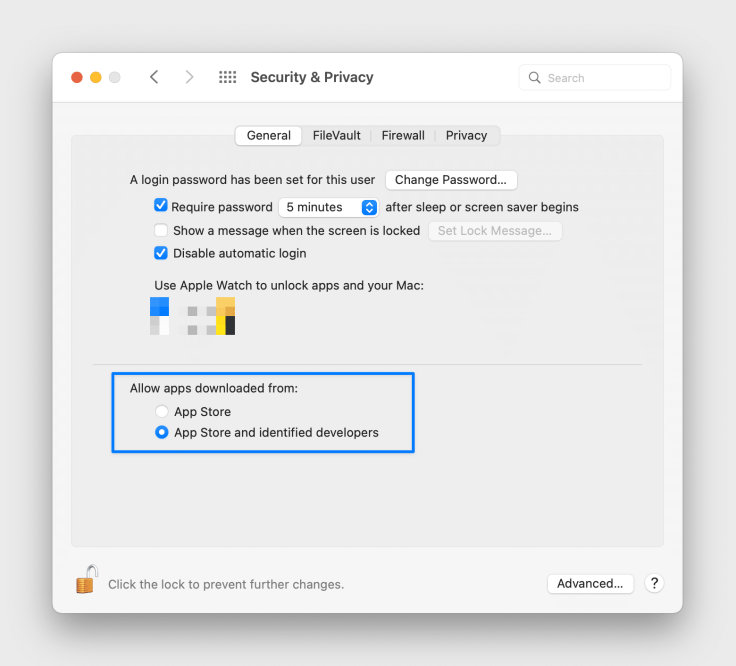Click the Change Password... button
The width and height of the screenshot is (736, 666).
[451, 180]
